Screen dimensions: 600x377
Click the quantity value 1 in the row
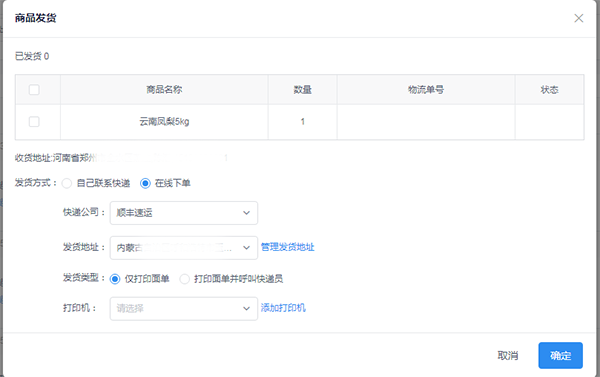[x=302, y=122]
